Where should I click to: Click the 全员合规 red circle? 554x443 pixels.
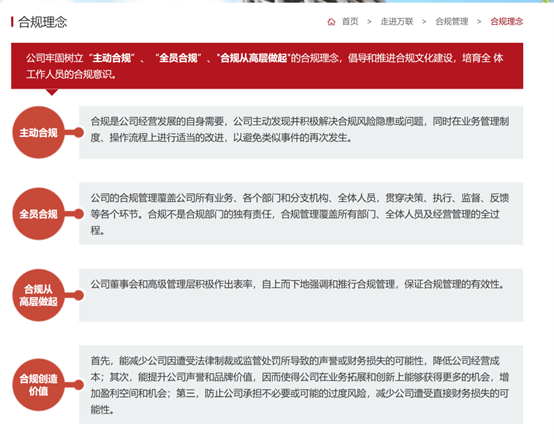(39, 214)
